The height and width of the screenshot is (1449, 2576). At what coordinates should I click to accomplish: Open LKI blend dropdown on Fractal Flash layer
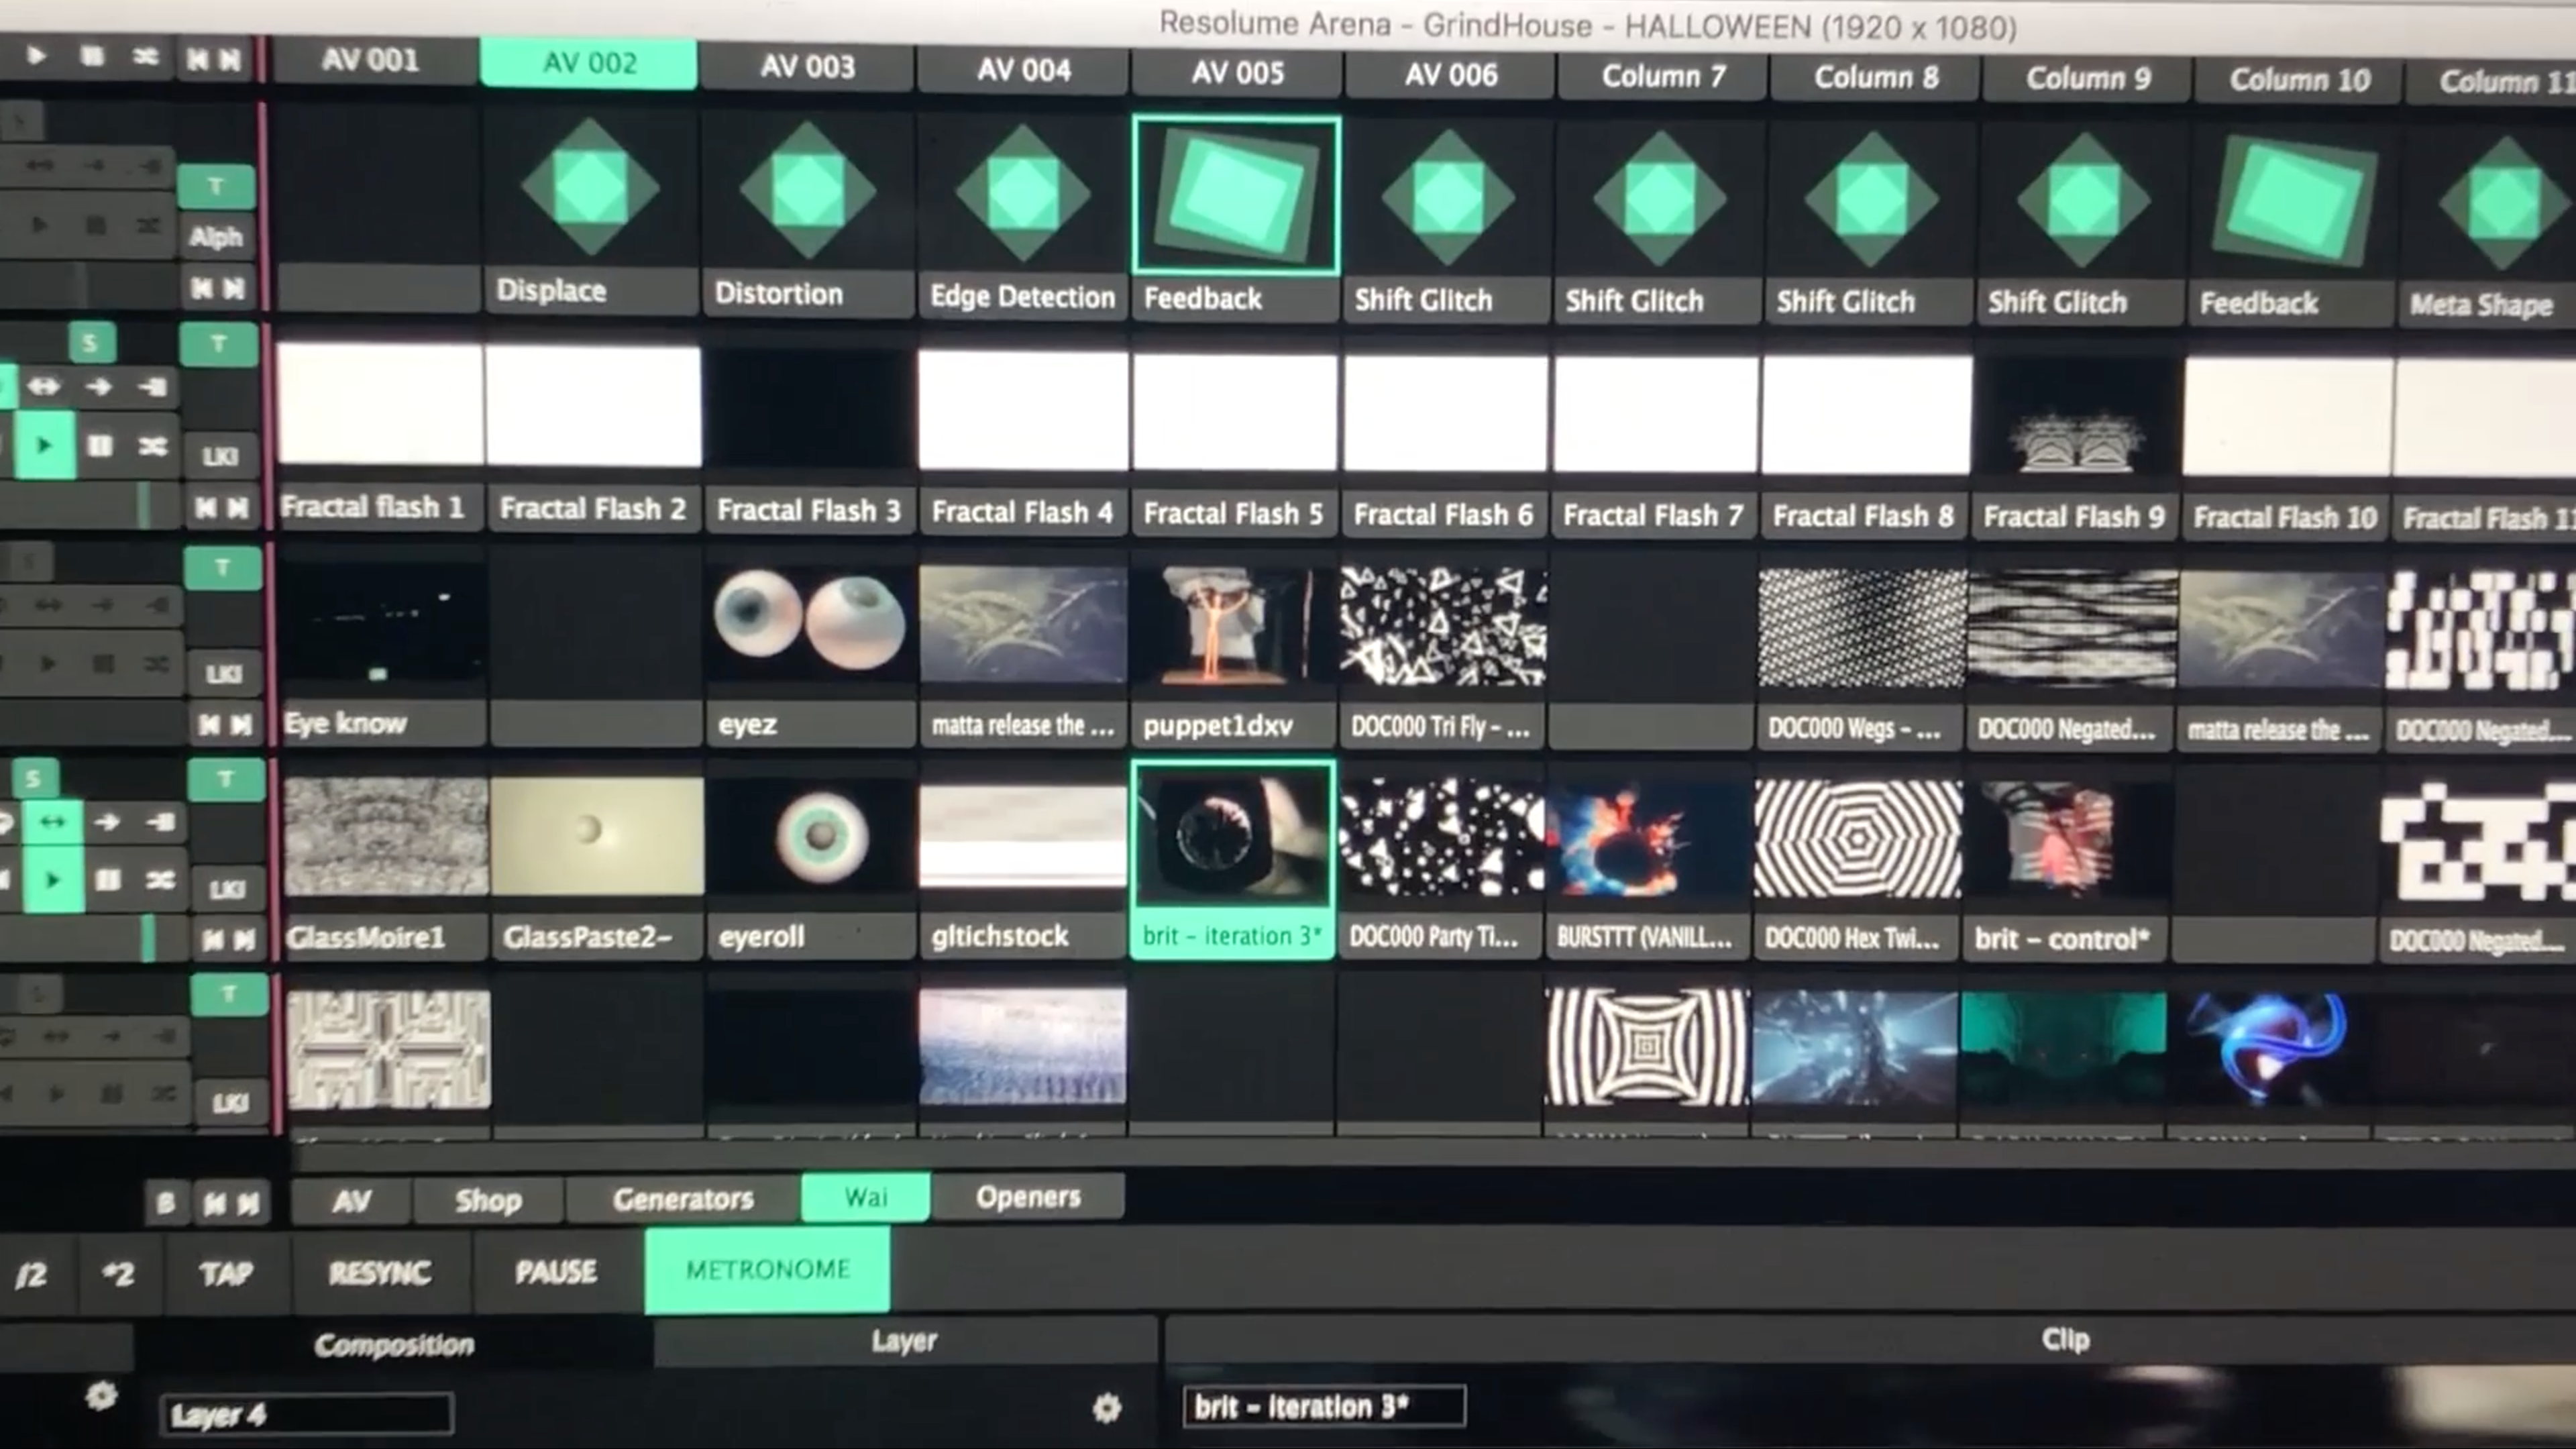tap(220, 457)
